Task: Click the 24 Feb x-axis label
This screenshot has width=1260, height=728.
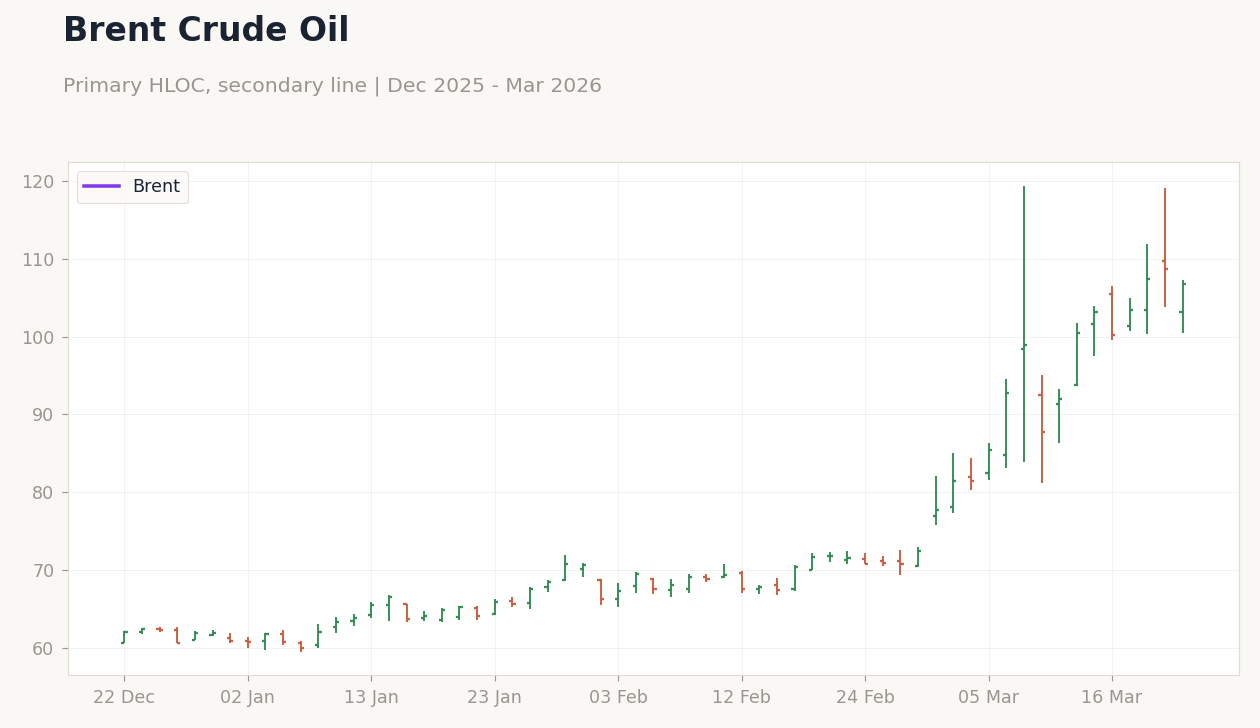Action: coord(865,698)
